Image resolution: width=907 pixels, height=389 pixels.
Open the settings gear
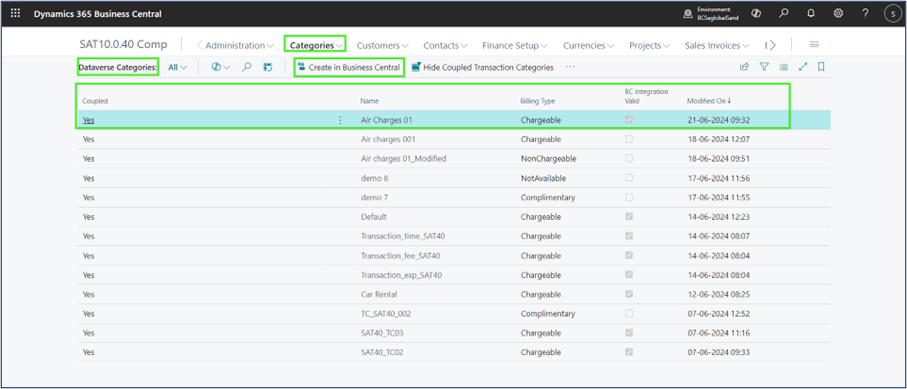click(838, 13)
